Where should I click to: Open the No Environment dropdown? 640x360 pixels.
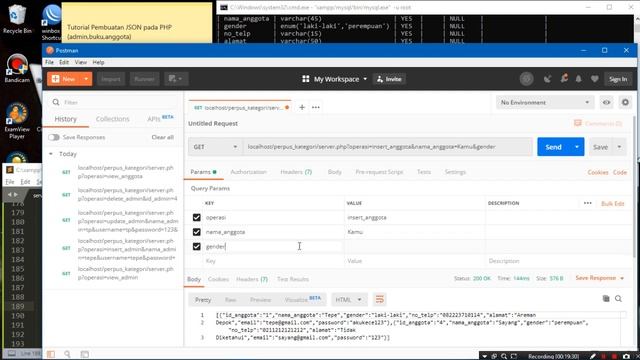[x=545, y=102]
